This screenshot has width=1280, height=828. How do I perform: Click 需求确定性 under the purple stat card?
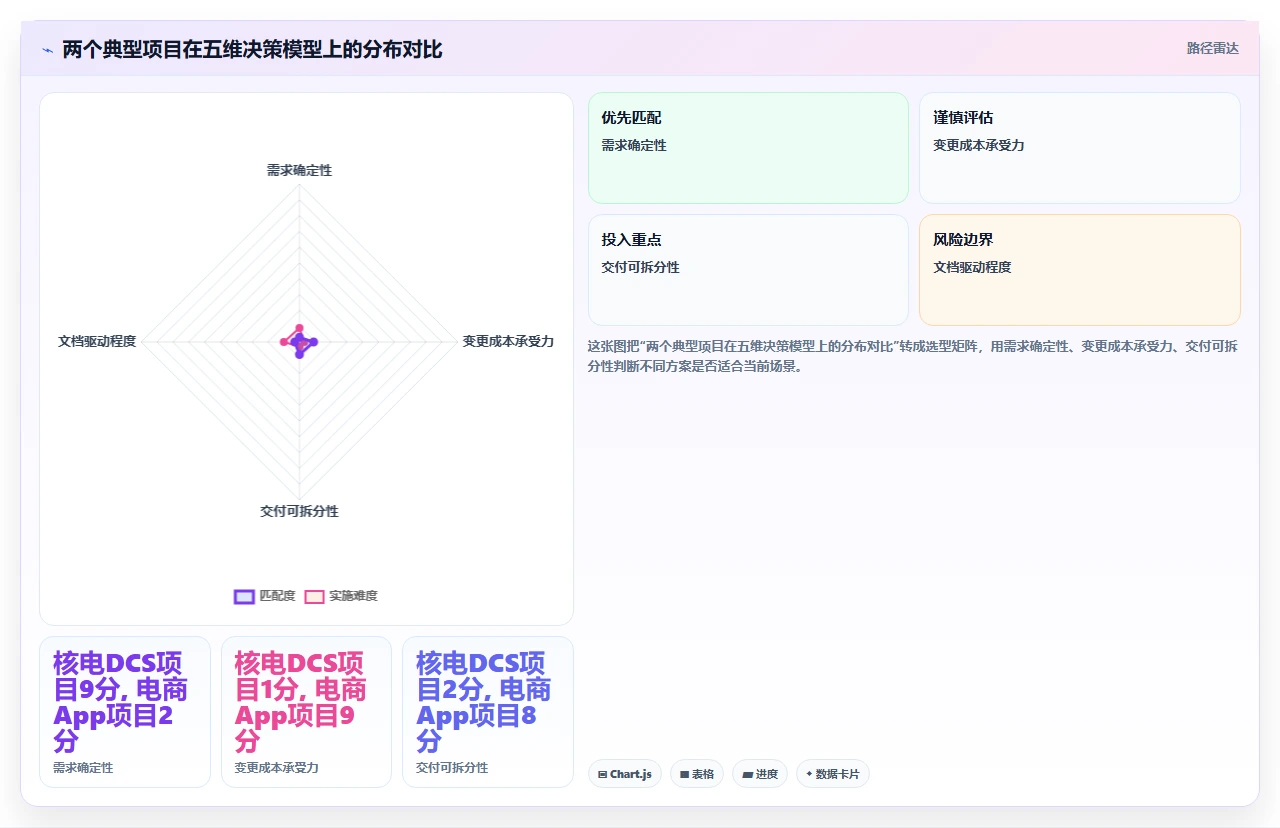click(x=83, y=768)
